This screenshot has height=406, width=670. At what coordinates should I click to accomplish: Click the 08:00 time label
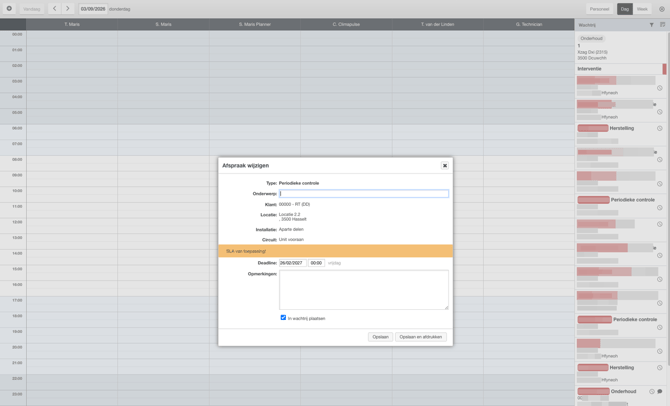click(17, 159)
